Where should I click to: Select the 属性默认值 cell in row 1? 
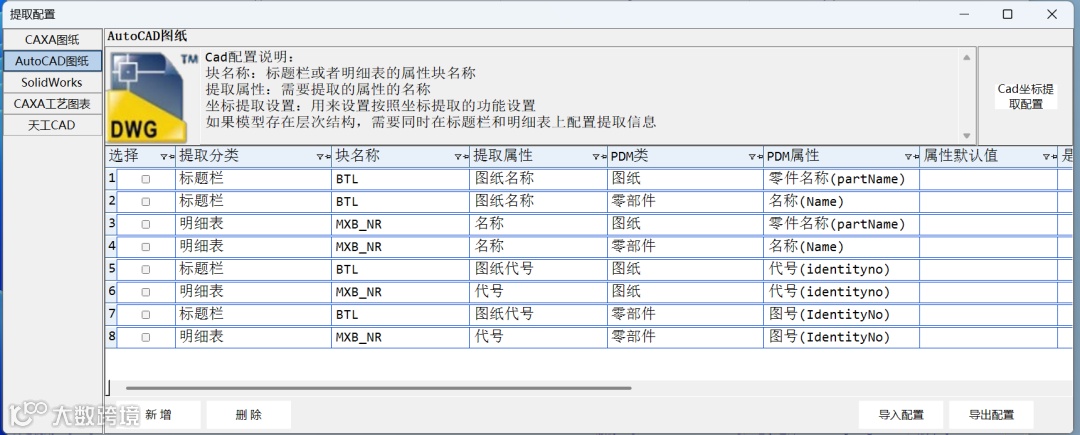(988, 179)
